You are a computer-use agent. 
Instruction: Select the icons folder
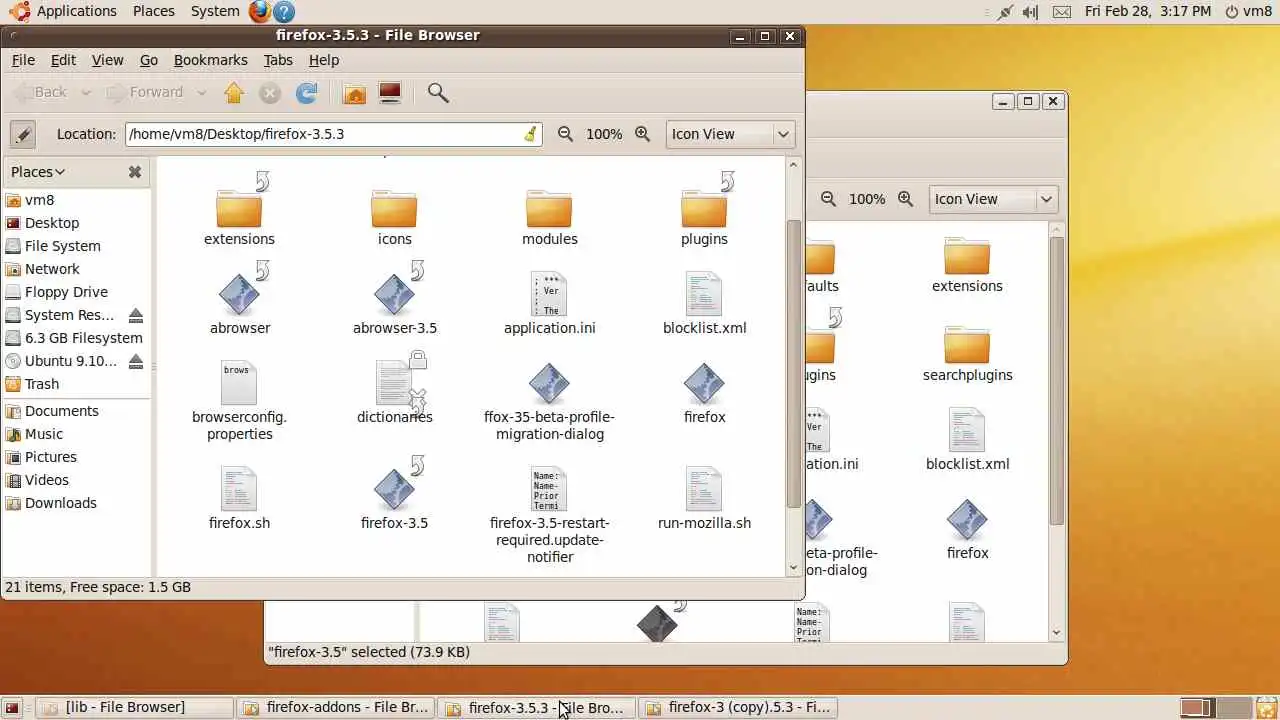pyautogui.click(x=394, y=209)
